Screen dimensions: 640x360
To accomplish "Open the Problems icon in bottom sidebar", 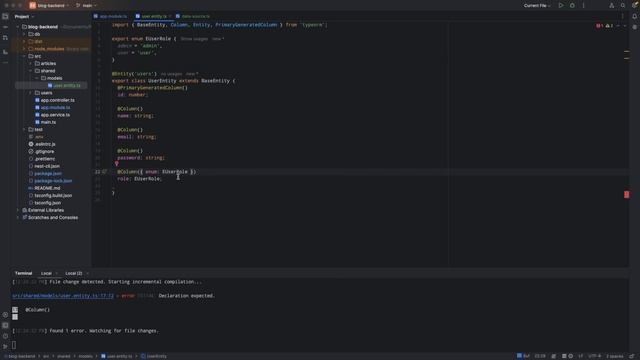I will [x=5, y=336].
